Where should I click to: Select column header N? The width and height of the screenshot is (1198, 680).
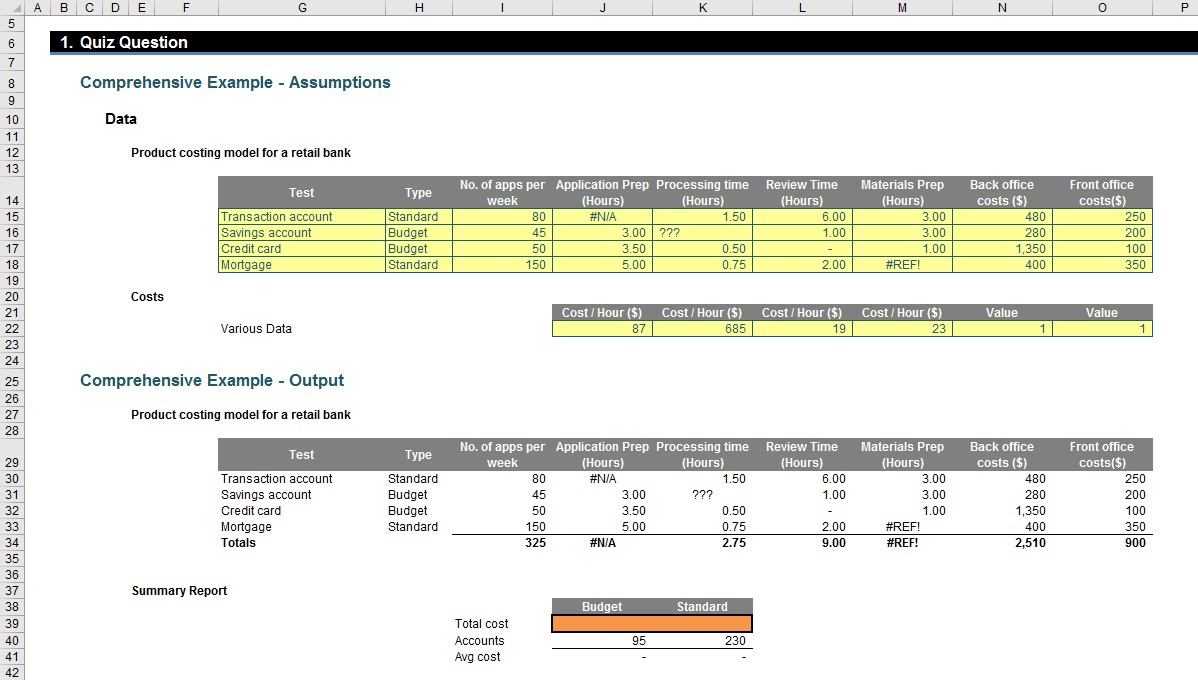click(1002, 7)
